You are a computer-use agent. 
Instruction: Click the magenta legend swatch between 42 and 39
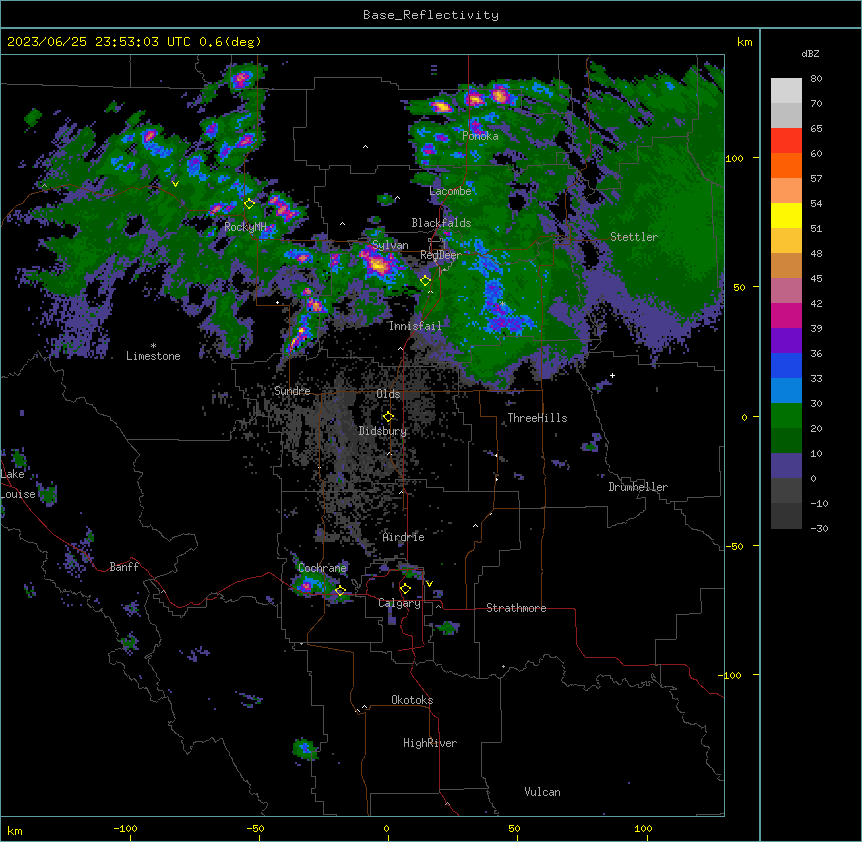coord(786,316)
